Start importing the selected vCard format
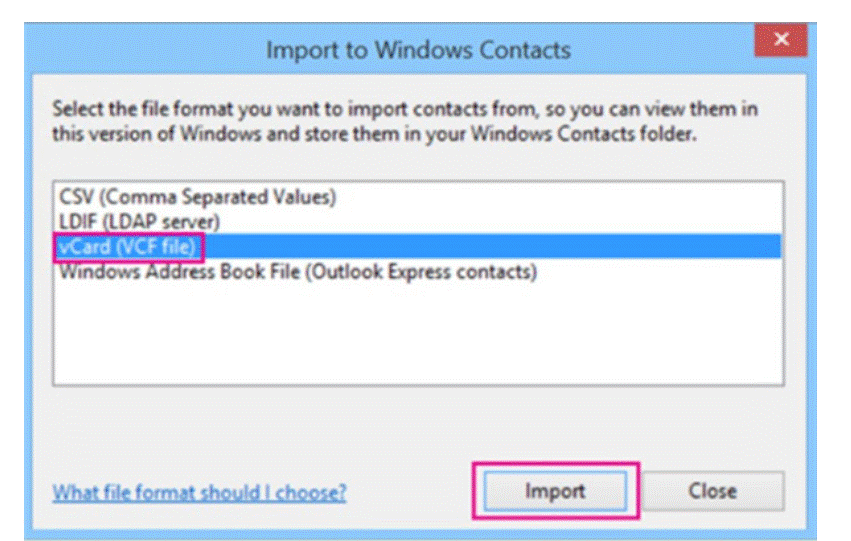The width and height of the screenshot is (851, 541). click(555, 491)
